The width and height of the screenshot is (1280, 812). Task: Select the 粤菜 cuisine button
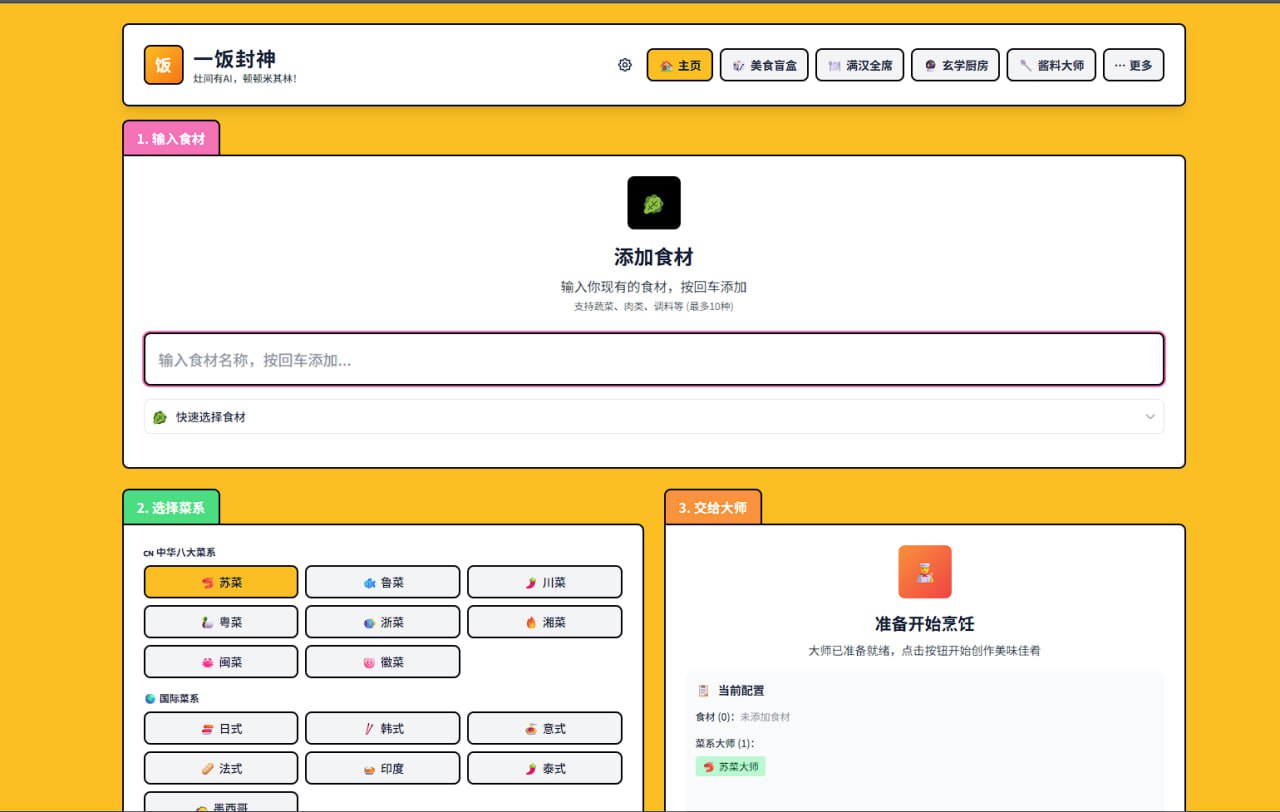221,622
